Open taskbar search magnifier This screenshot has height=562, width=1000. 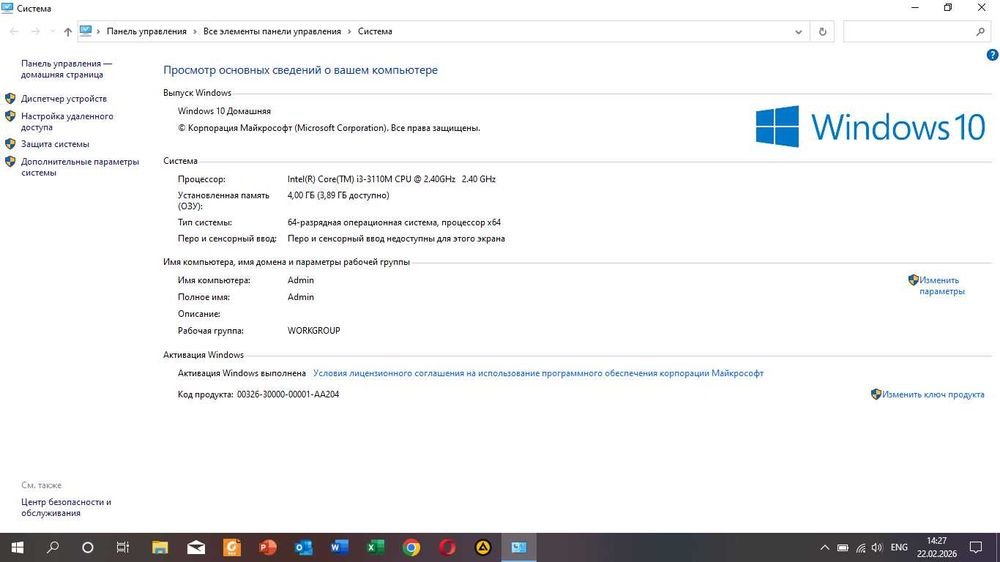[53, 547]
